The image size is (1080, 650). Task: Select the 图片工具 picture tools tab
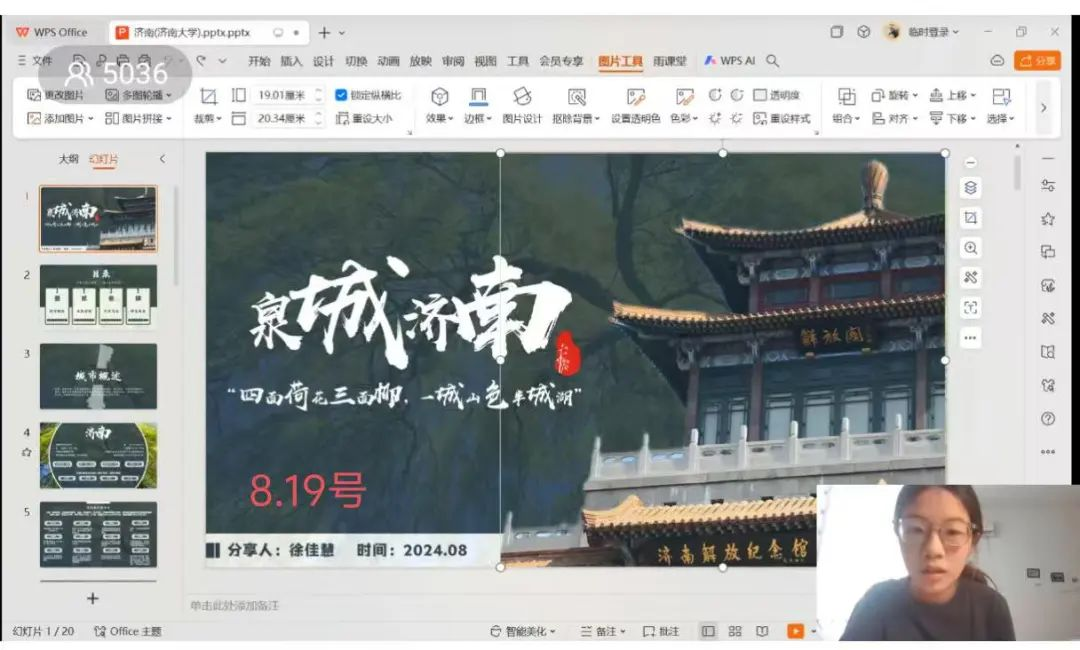pyautogui.click(x=620, y=61)
